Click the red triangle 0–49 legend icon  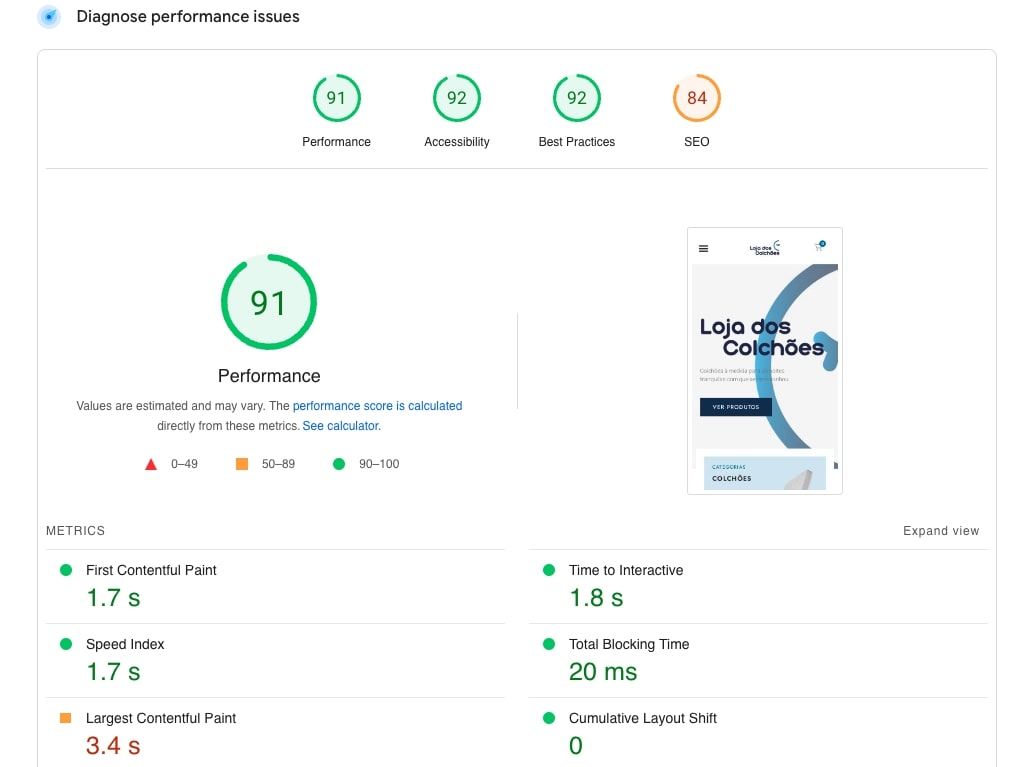[151, 464]
